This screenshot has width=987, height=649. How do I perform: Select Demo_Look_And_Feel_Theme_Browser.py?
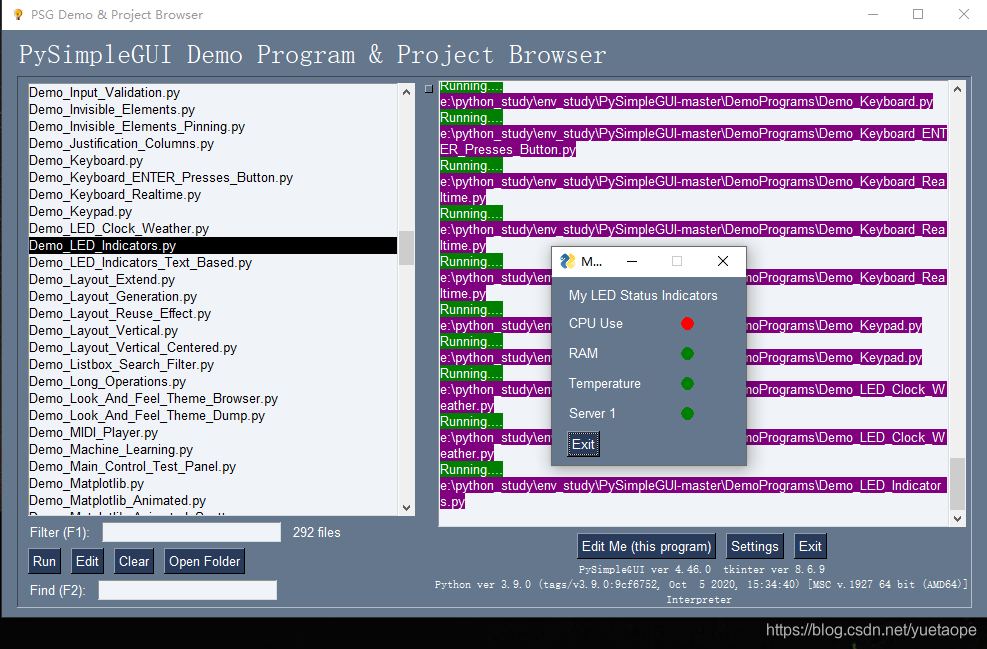pyautogui.click(x=213, y=398)
